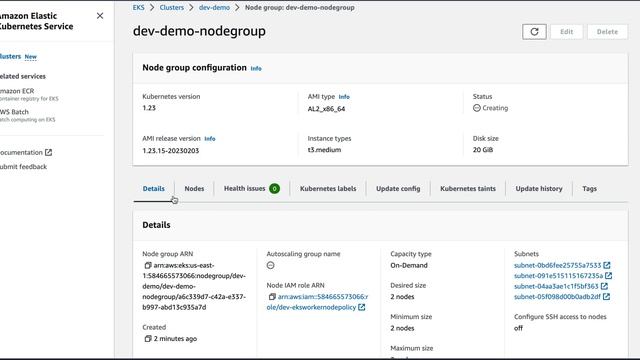Select the capacity type On-Demand
This screenshot has width=640, height=360.
409,265
